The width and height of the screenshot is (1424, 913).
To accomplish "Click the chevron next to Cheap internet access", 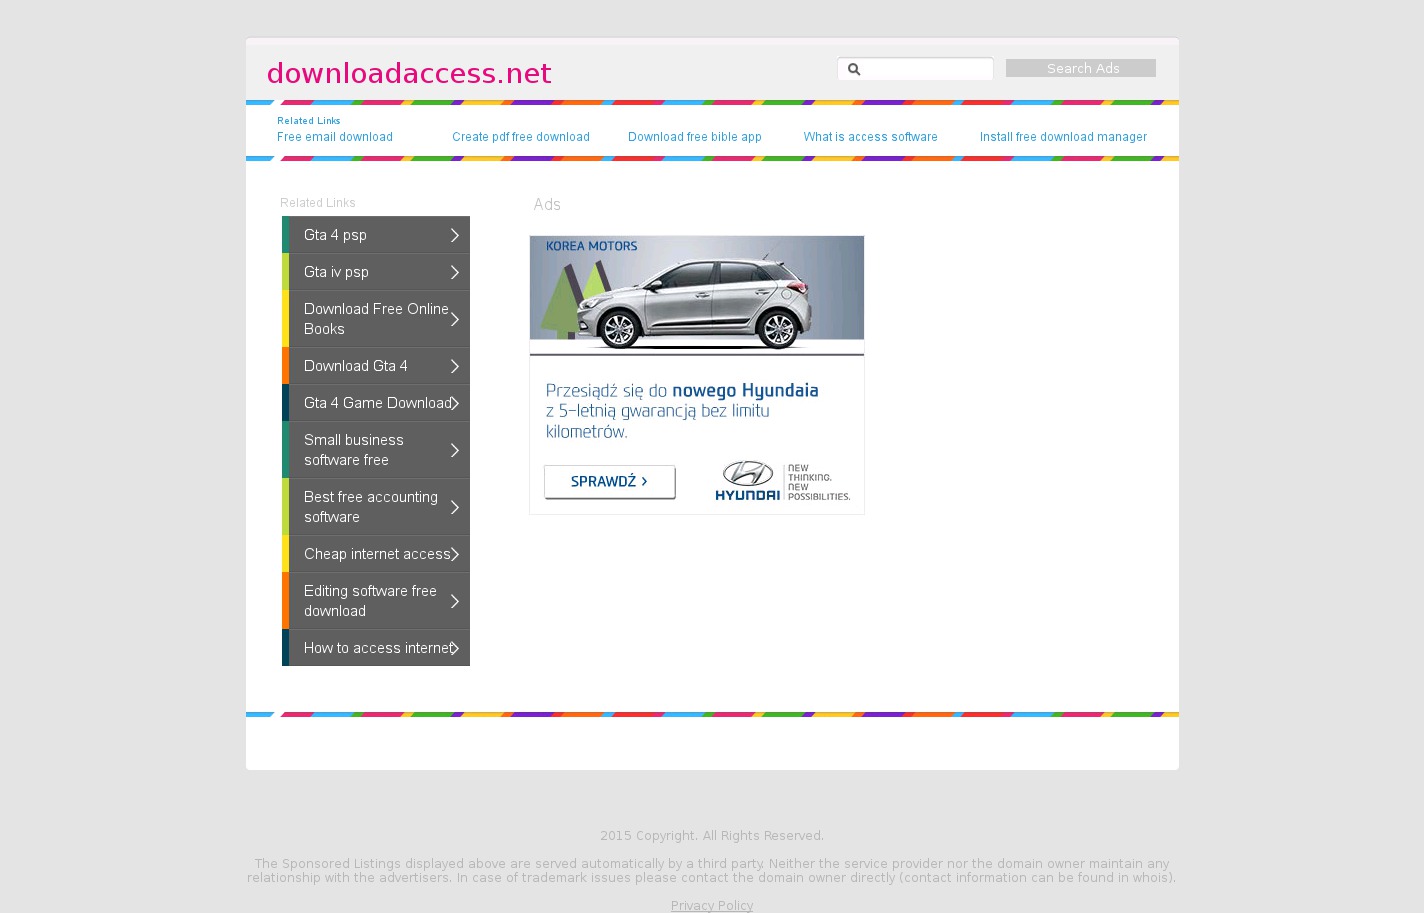I will (x=455, y=554).
